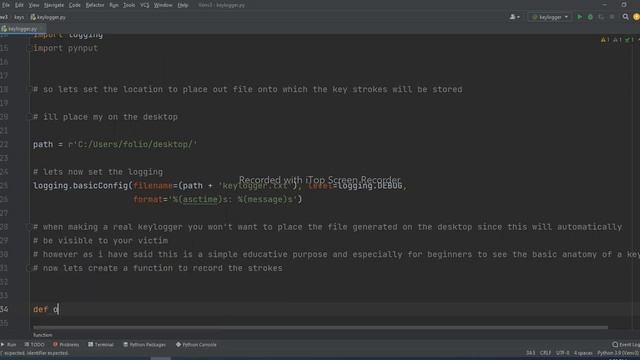Open the Python Packages tool window
Viewport: 640px width, 360px height.
coord(144,344)
